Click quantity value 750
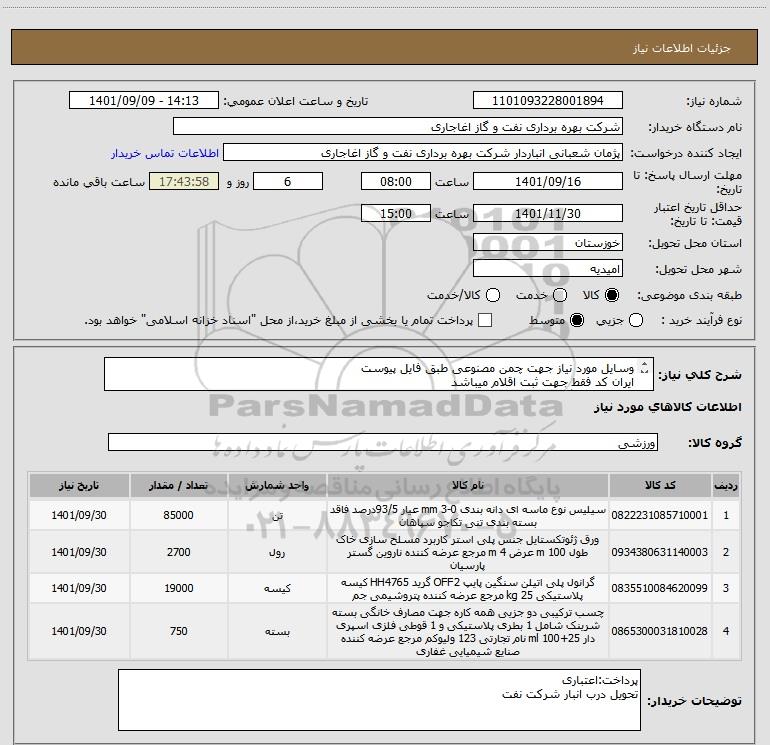 pyautogui.click(x=178, y=631)
